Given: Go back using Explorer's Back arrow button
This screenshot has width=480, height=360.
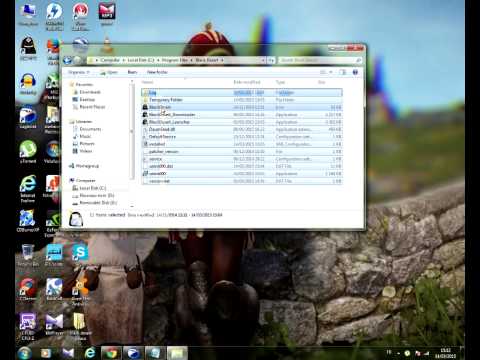Looking at the screenshot, I should 67,60.
